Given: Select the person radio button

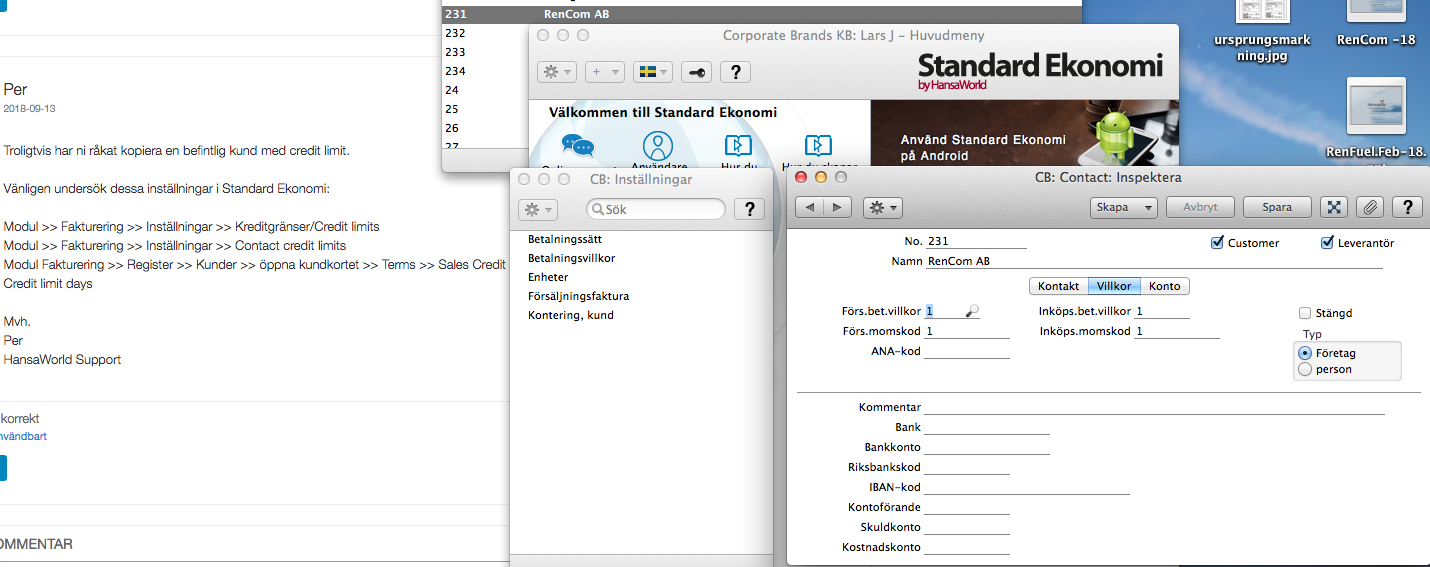Looking at the screenshot, I should [x=1304, y=369].
